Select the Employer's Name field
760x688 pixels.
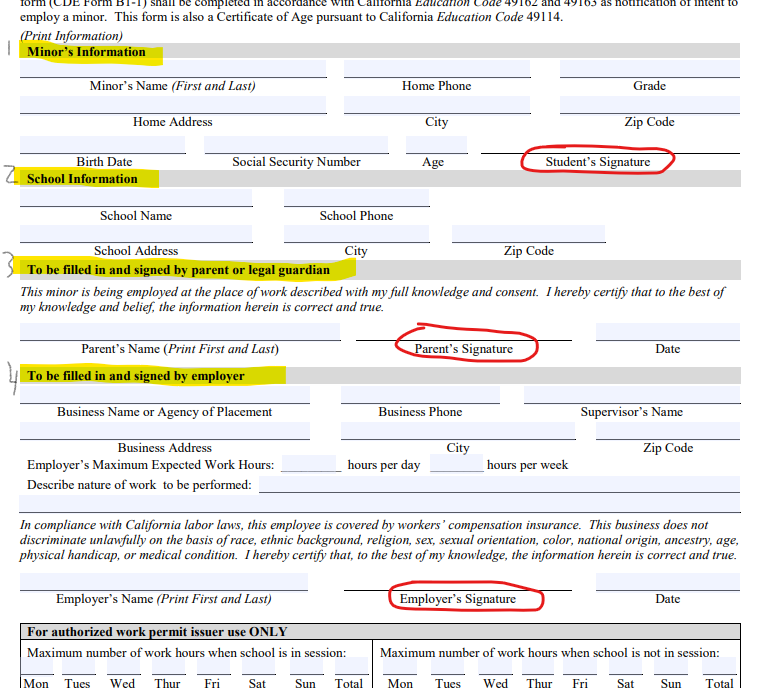[x=164, y=582]
